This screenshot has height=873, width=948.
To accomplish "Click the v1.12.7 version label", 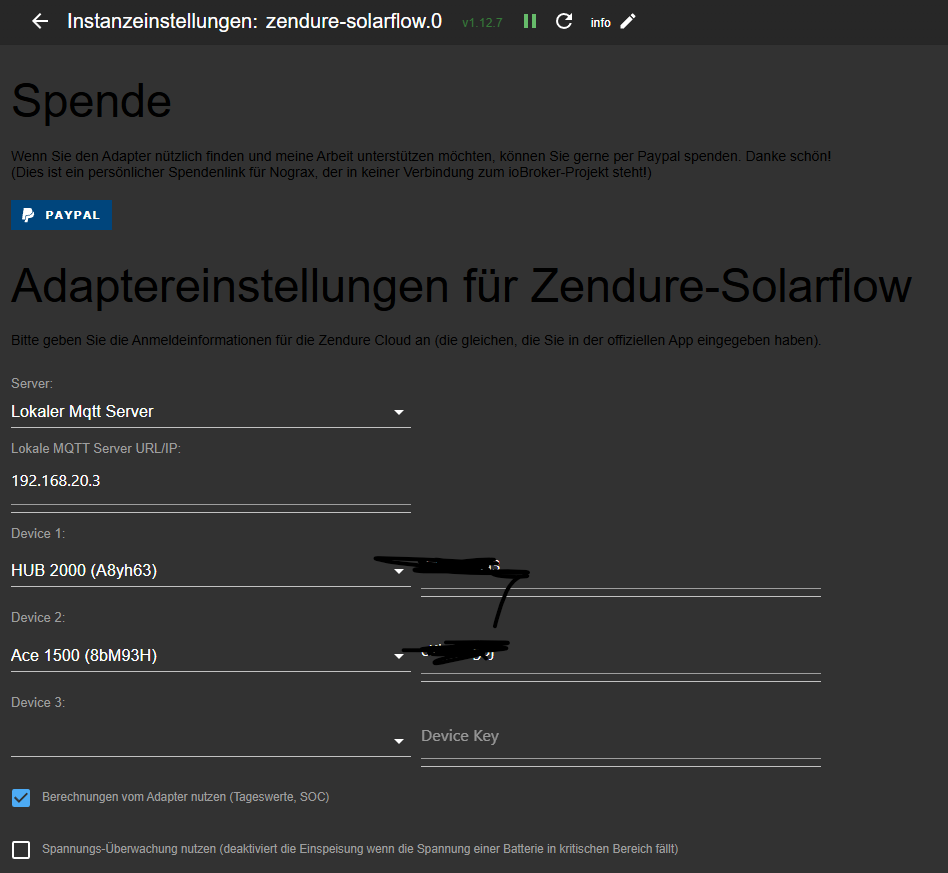I will [482, 23].
